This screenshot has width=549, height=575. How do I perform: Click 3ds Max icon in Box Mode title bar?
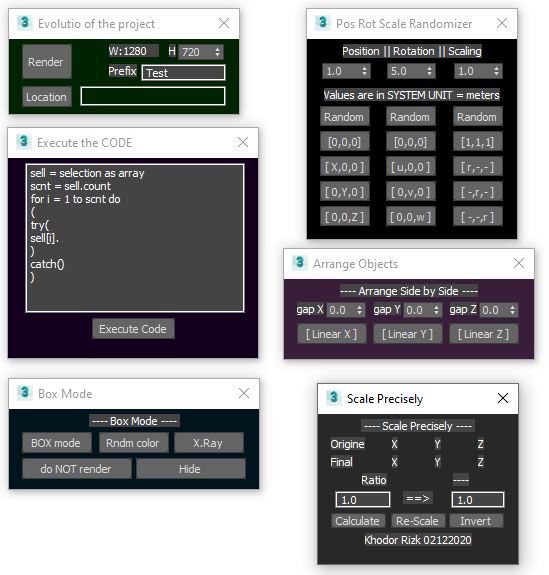[x=24, y=393]
